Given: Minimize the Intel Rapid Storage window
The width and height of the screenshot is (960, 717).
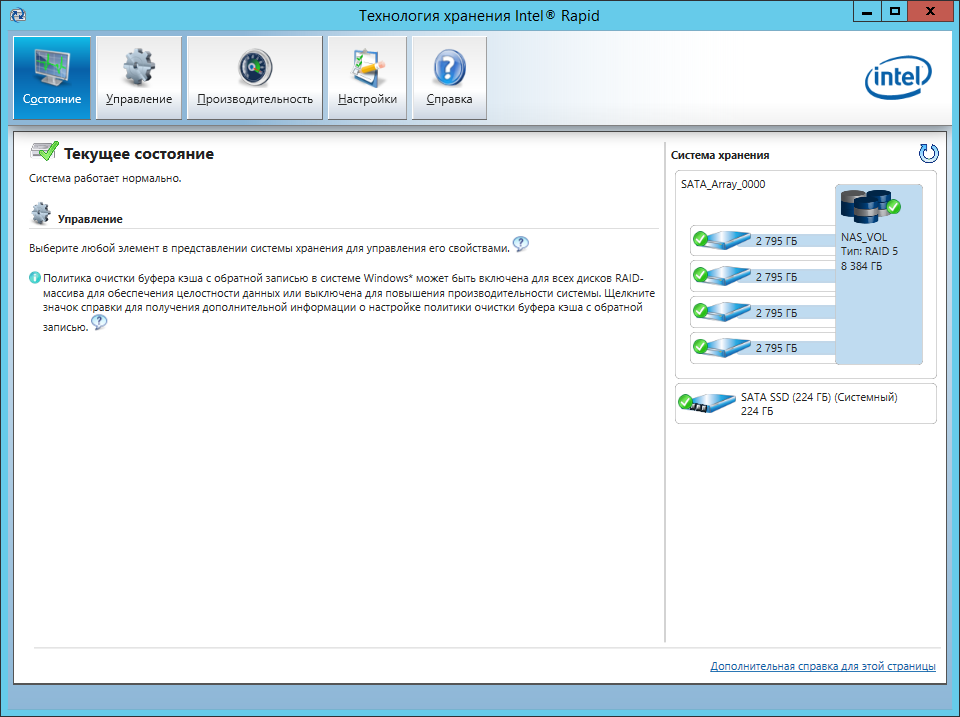Looking at the screenshot, I should 867,11.
